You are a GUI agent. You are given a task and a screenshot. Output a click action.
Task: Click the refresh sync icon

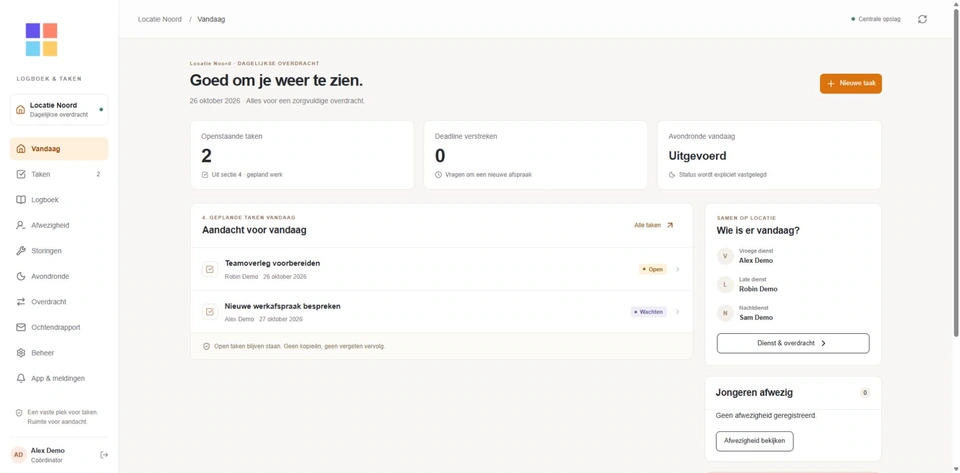(922, 19)
